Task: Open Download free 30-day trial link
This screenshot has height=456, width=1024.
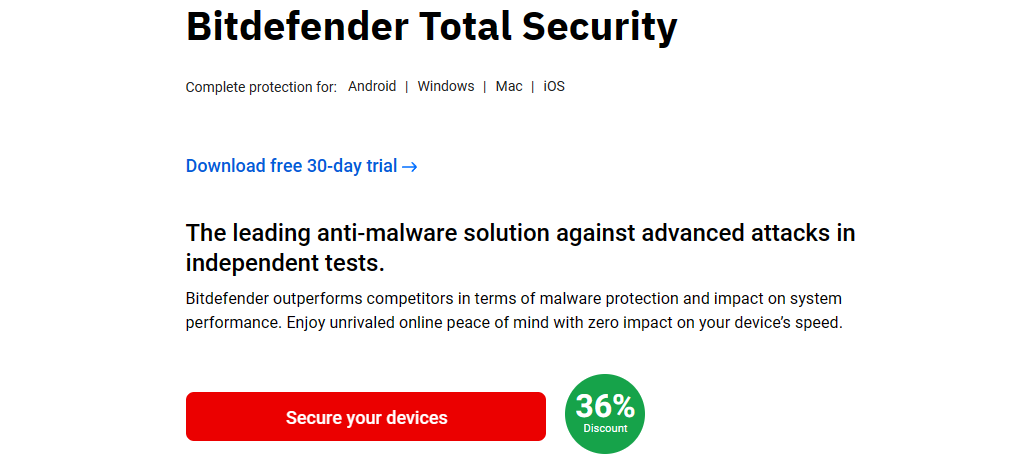Action: pos(291,166)
